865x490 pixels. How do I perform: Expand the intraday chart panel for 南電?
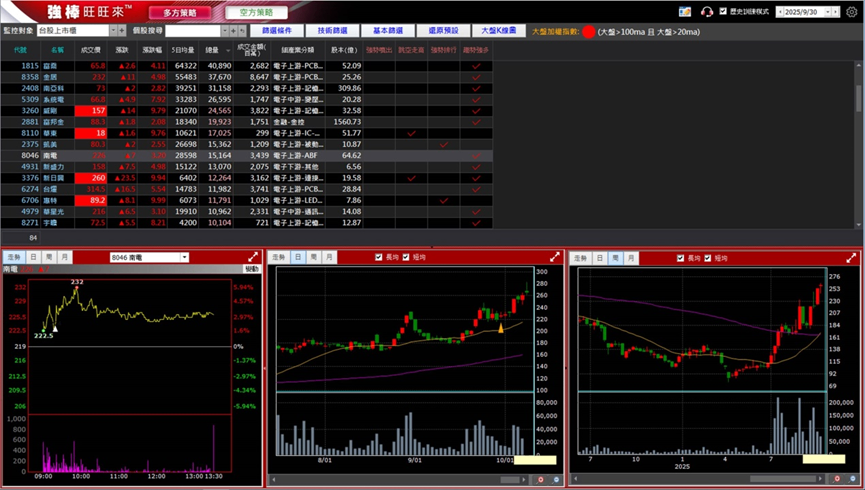pyautogui.click(x=253, y=257)
